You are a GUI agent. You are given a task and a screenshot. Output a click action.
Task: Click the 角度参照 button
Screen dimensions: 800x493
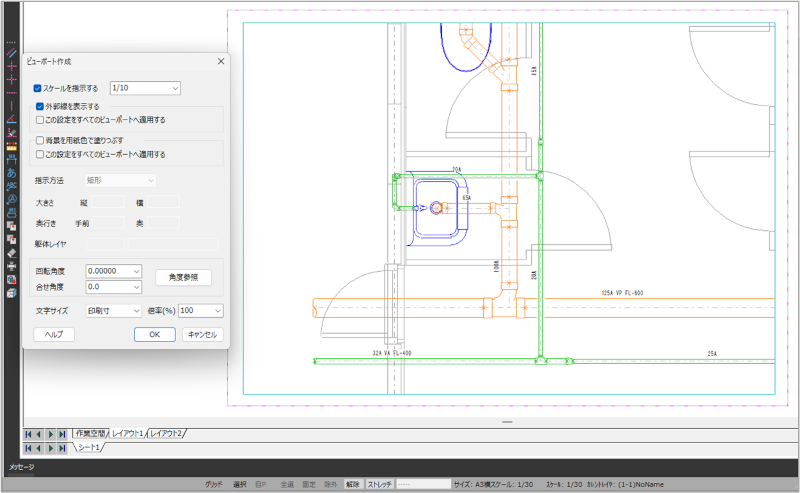(x=183, y=277)
